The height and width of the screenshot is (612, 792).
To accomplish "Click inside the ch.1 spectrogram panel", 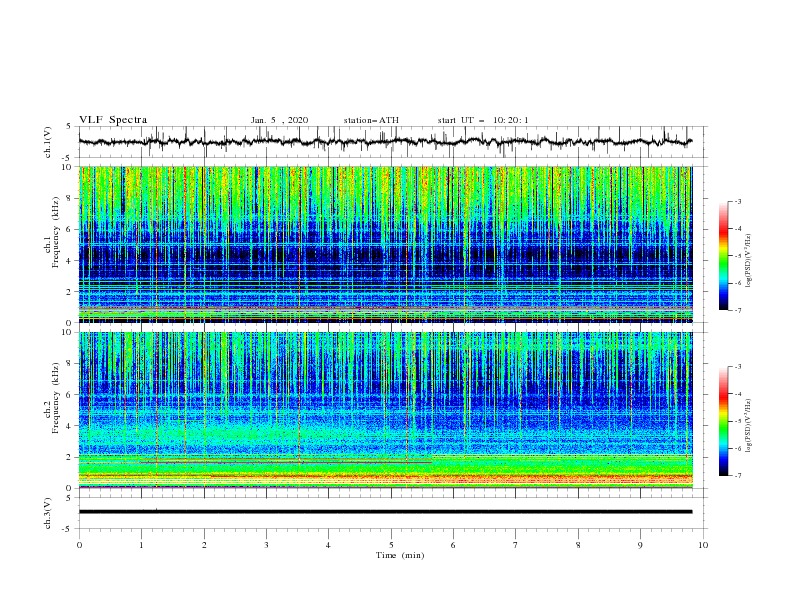I will click(x=386, y=244).
